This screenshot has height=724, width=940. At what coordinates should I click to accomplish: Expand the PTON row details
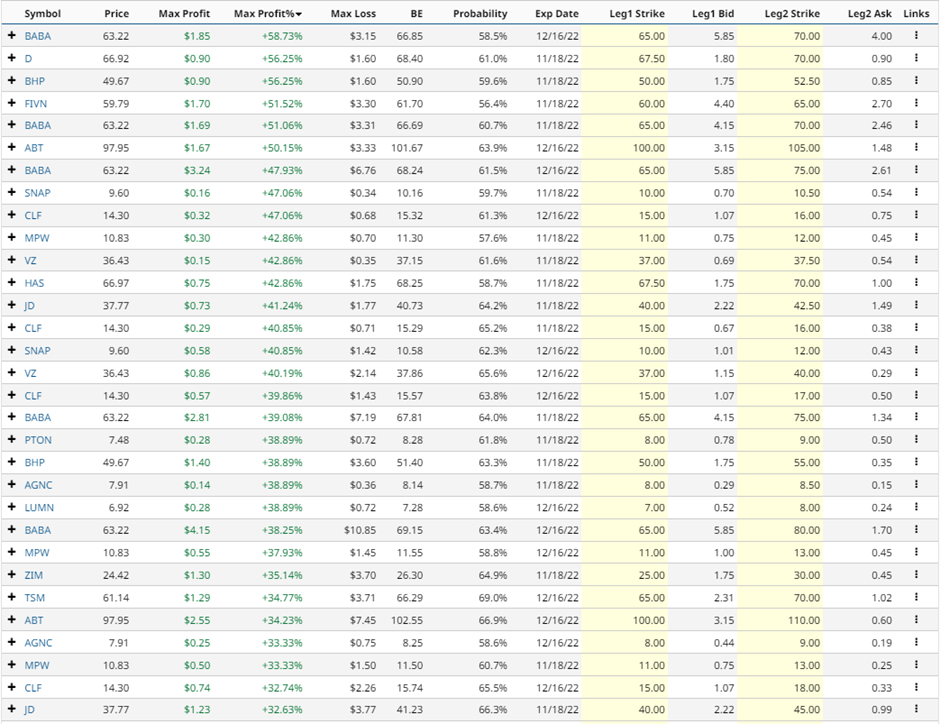pyautogui.click(x=11, y=440)
